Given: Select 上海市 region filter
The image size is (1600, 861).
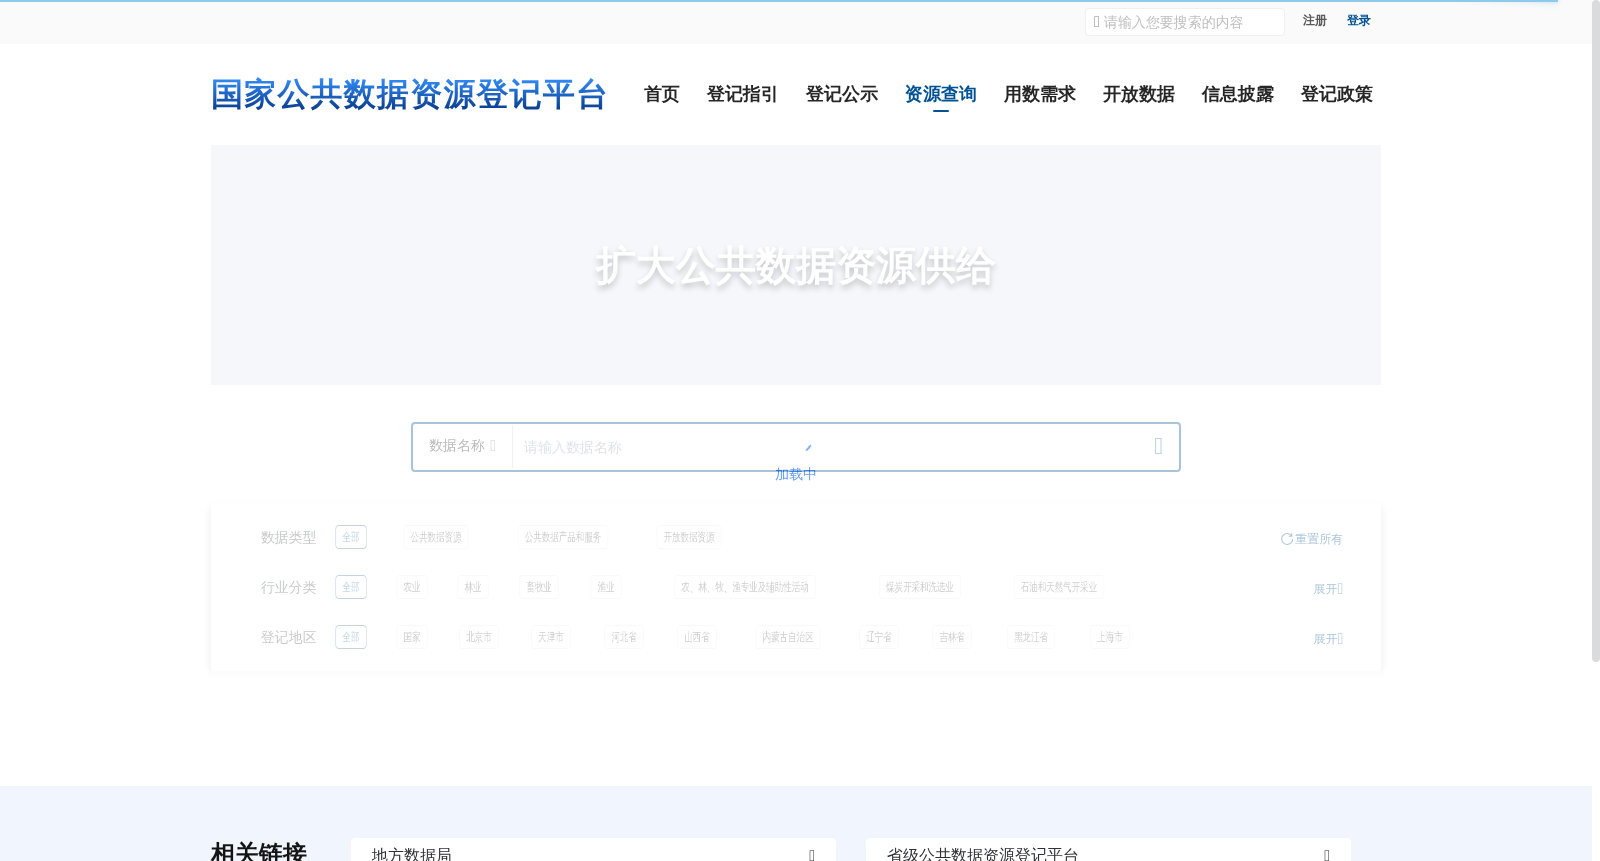Looking at the screenshot, I should (1110, 637).
